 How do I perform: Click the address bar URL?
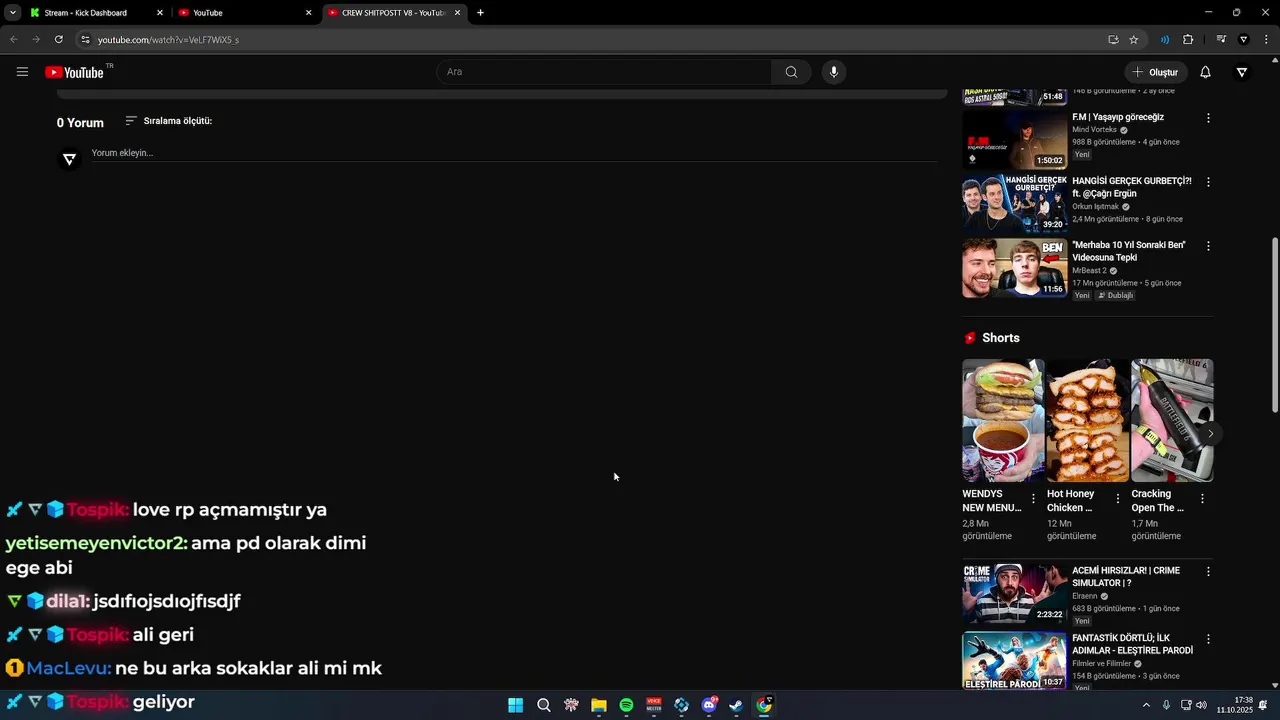coord(168,39)
